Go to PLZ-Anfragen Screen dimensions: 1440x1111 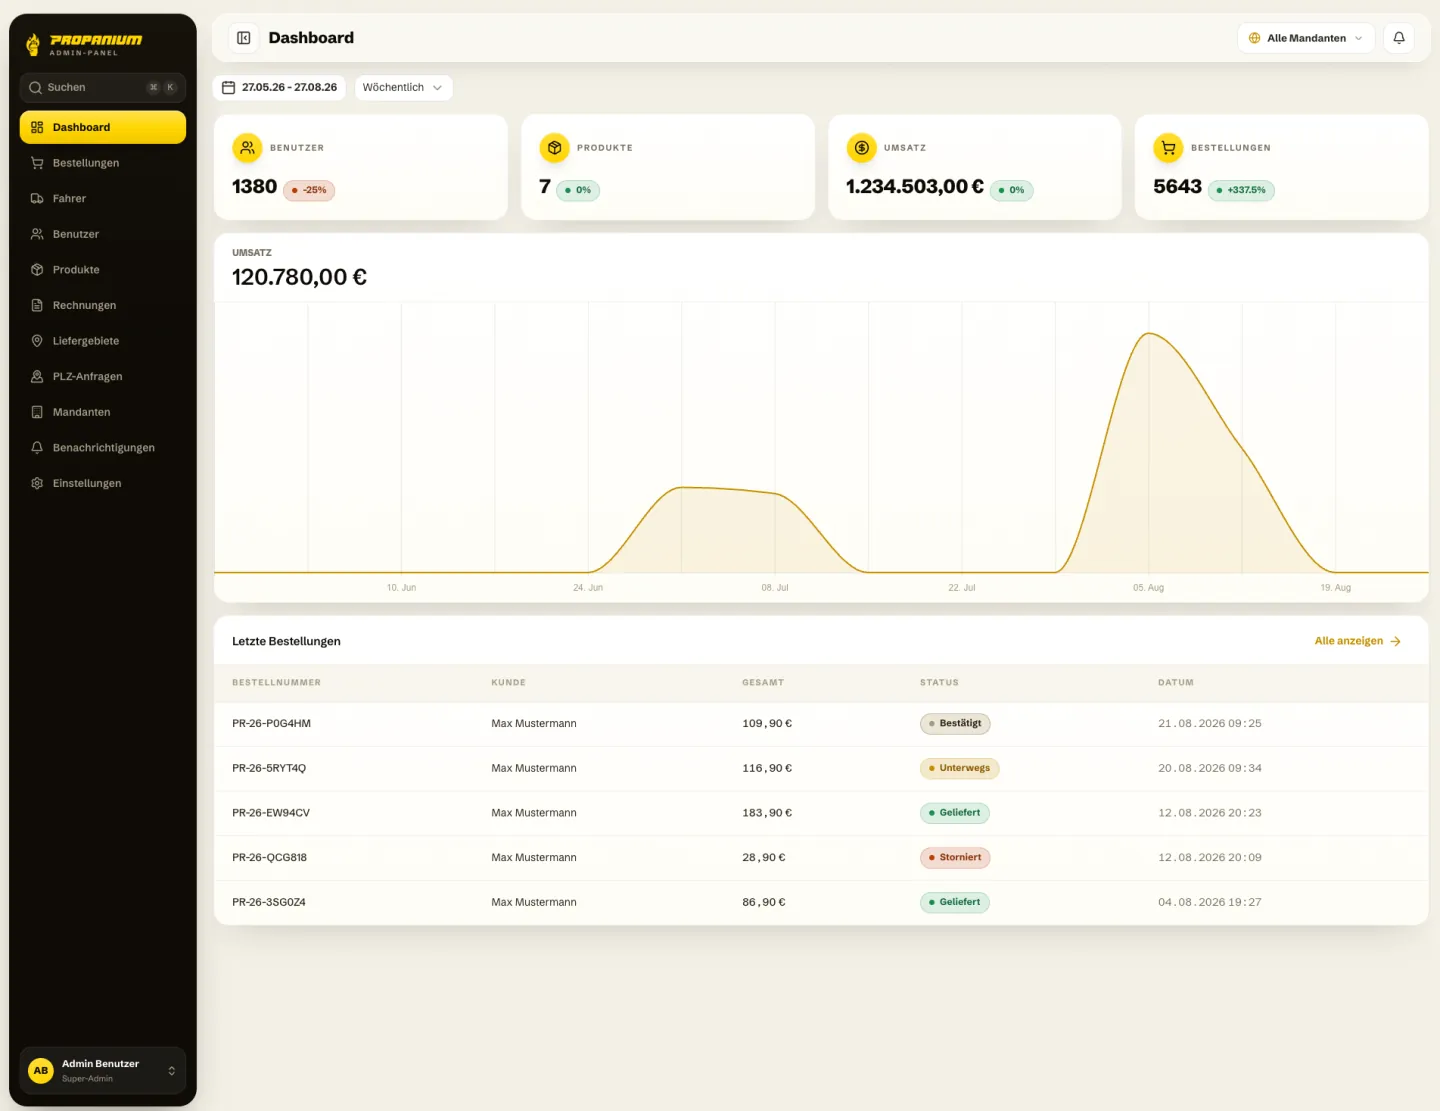(103, 377)
